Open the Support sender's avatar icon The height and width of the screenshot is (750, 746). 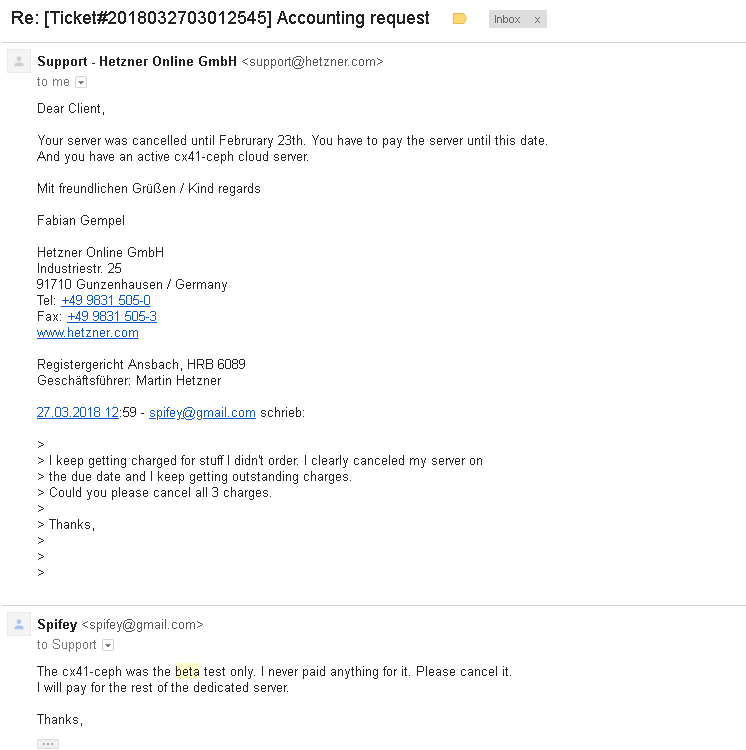19,61
